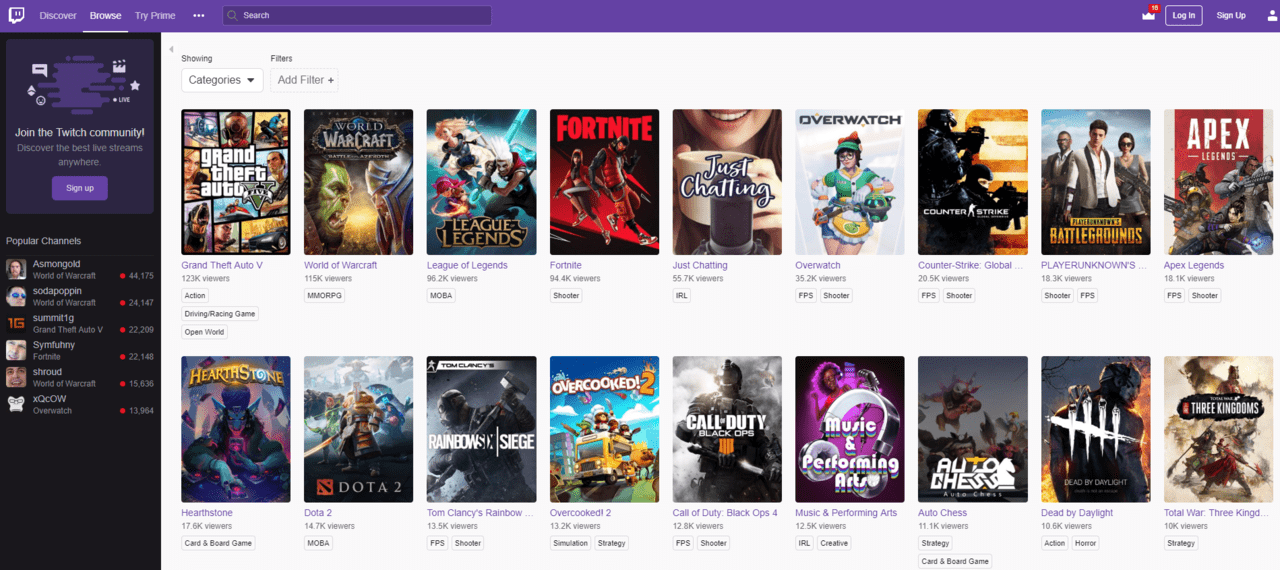This screenshot has height=570, width=1280.
Task: Open the Dead by Daylight cover
Action: pyautogui.click(x=1096, y=429)
